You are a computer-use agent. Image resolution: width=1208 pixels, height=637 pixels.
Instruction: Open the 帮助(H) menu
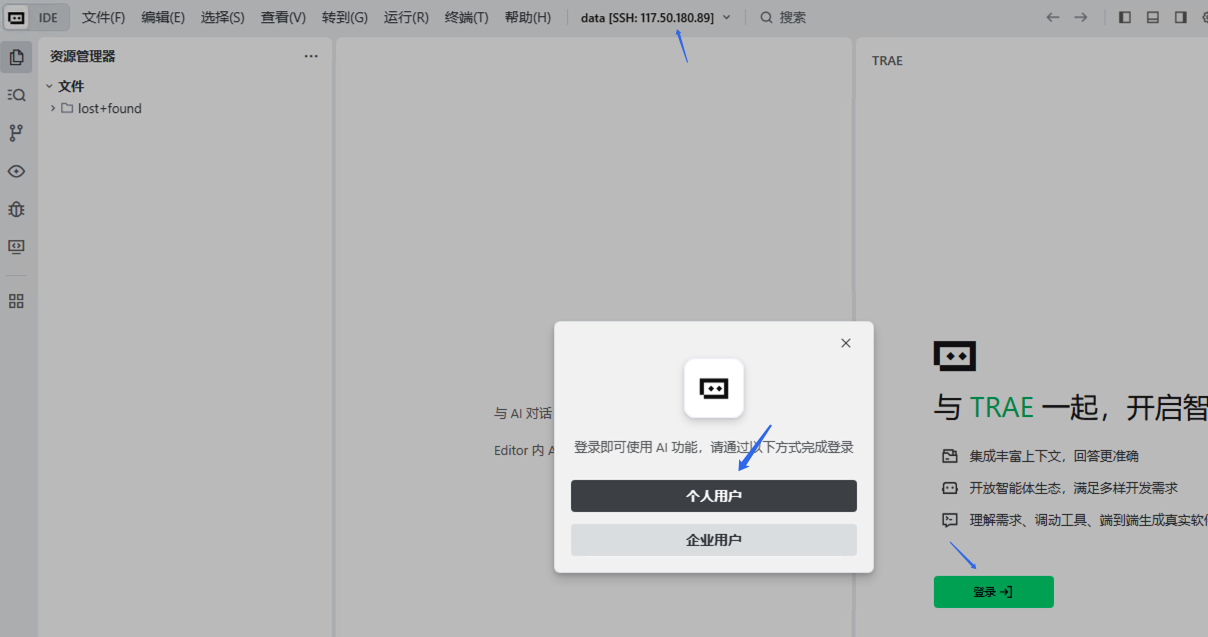[528, 17]
